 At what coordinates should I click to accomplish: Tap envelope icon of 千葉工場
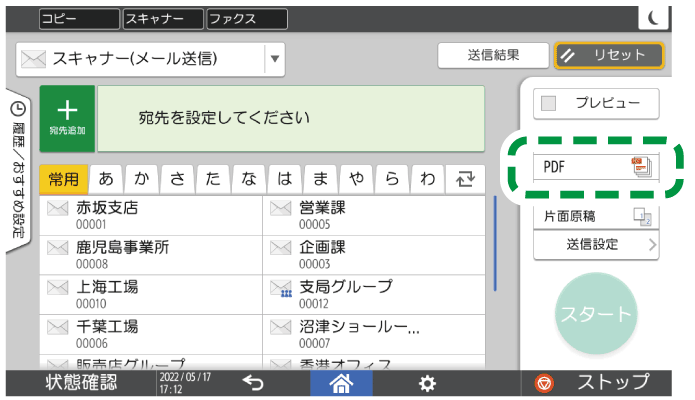[58, 327]
